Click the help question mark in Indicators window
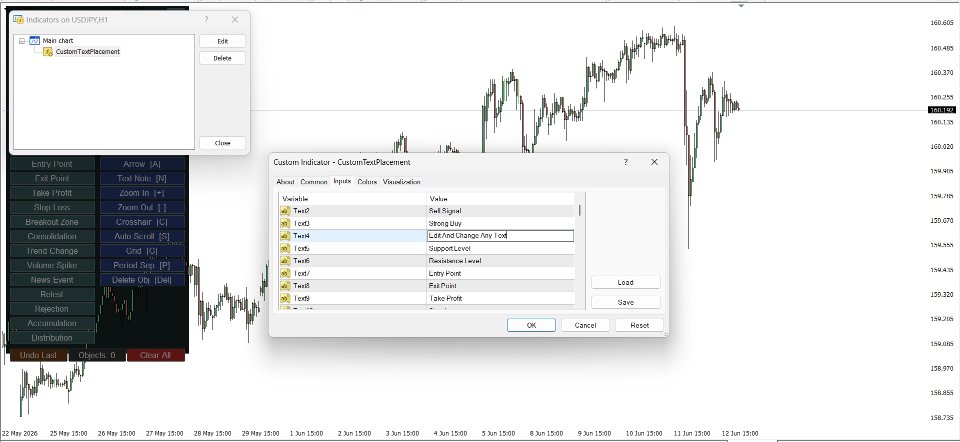The image size is (960, 442). click(x=206, y=20)
